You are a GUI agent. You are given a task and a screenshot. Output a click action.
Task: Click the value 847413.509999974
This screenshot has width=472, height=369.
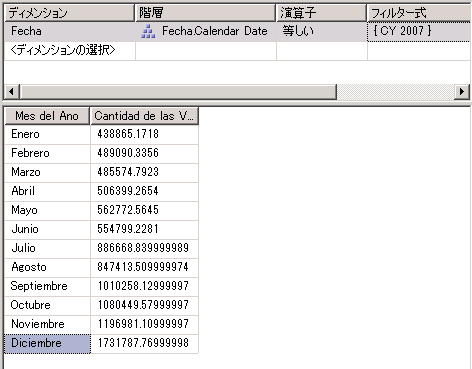coord(144,268)
